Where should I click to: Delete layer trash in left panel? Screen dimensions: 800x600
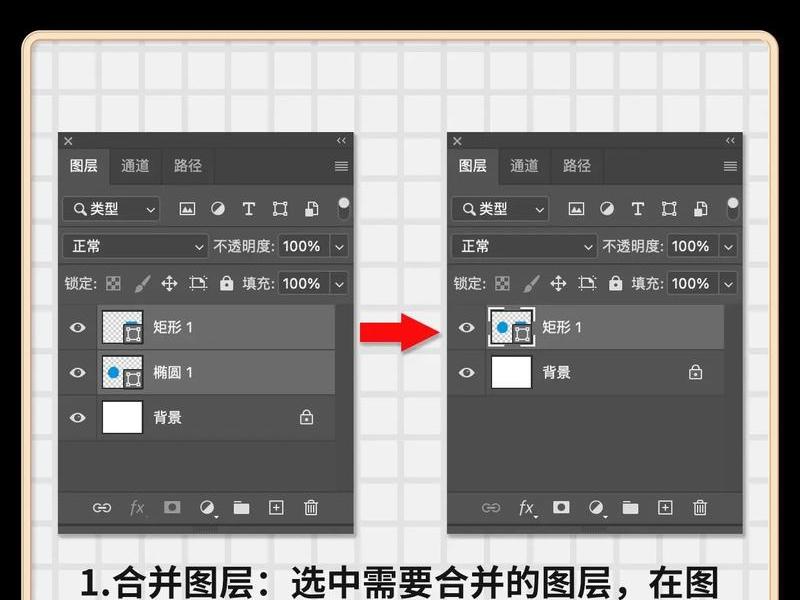[311, 508]
